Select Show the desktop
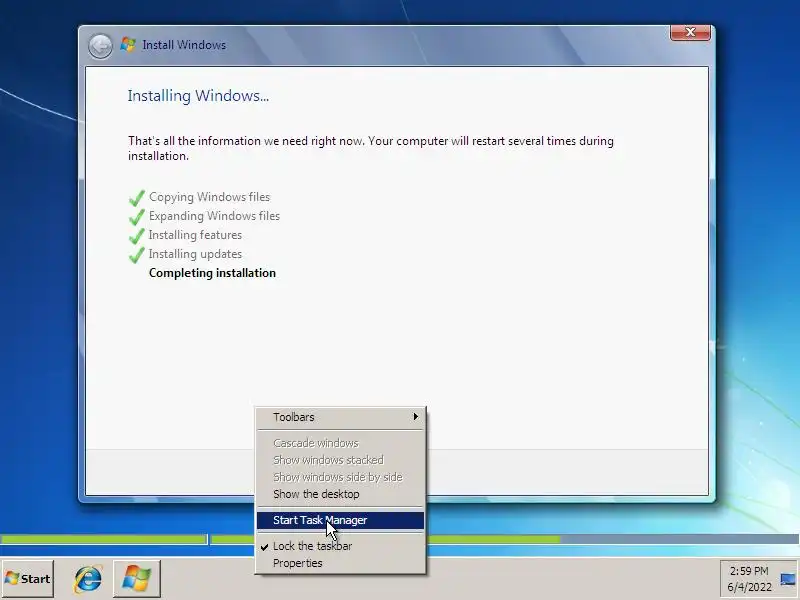 pyautogui.click(x=340, y=494)
